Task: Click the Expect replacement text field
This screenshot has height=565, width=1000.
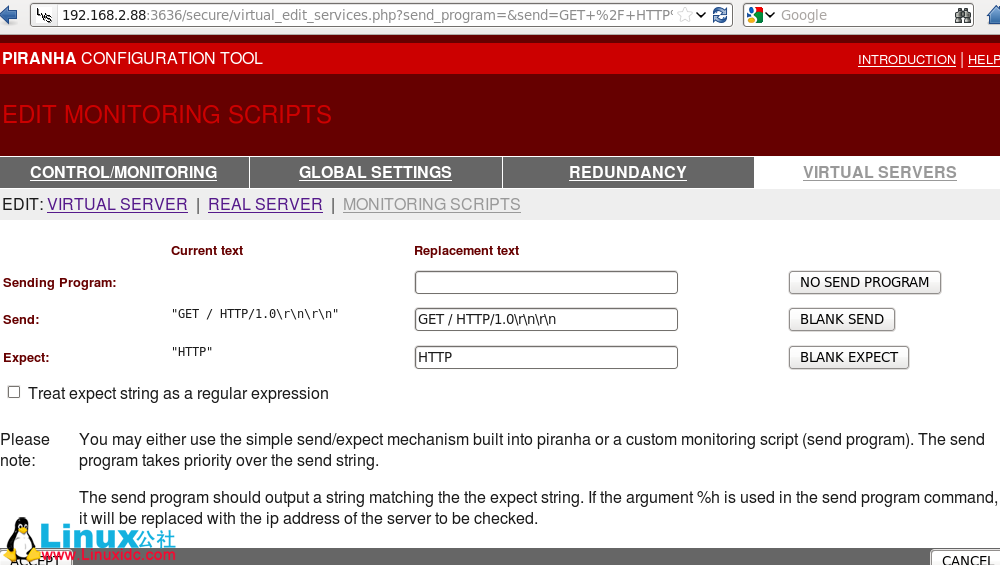Action: tap(546, 357)
